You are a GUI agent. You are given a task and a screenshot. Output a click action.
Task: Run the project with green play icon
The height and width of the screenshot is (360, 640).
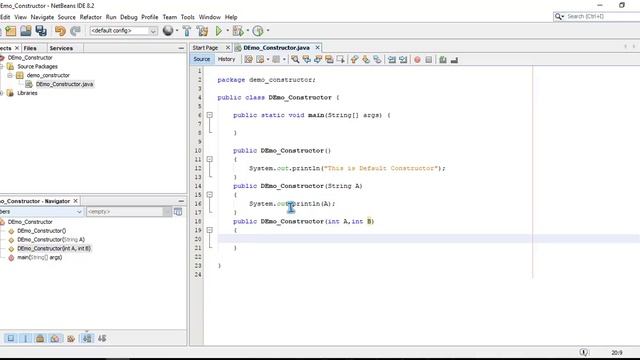click(x=219, y=31)
